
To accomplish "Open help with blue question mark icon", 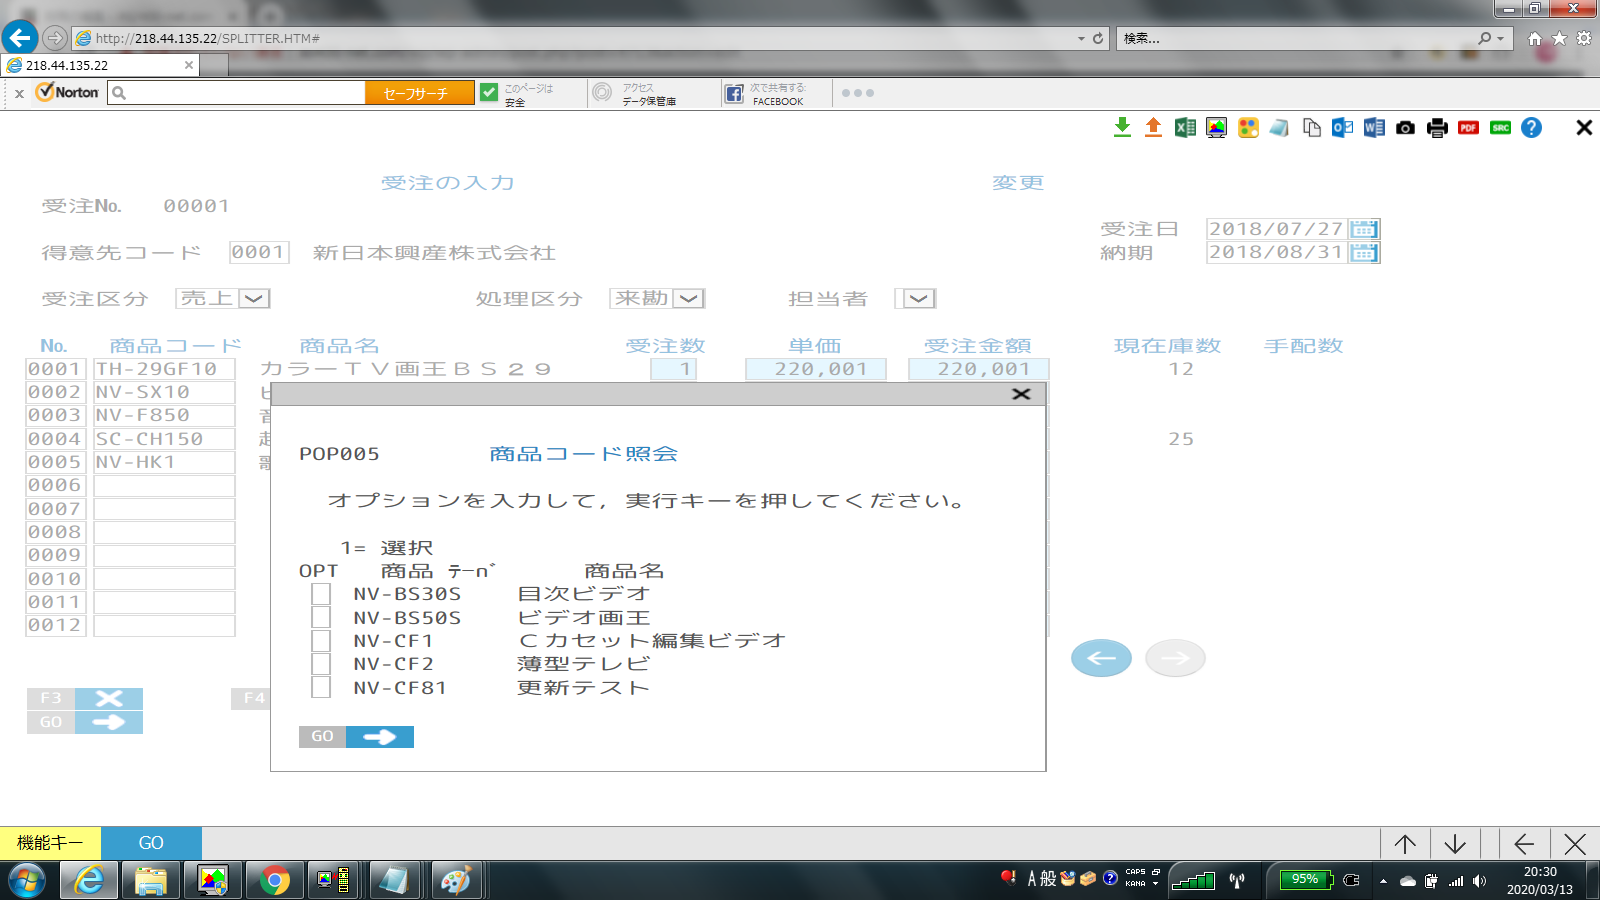I will [1531, 128].
